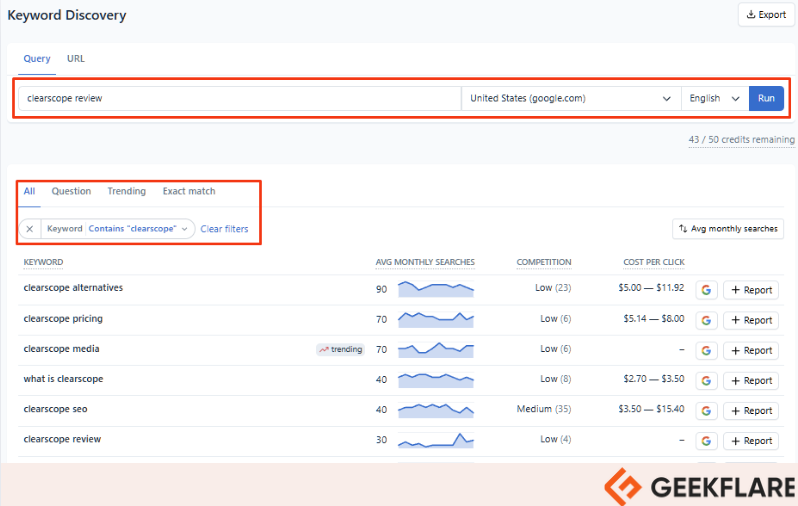
Task: Switch to the Query tab
Action: (x=37, y=59)
